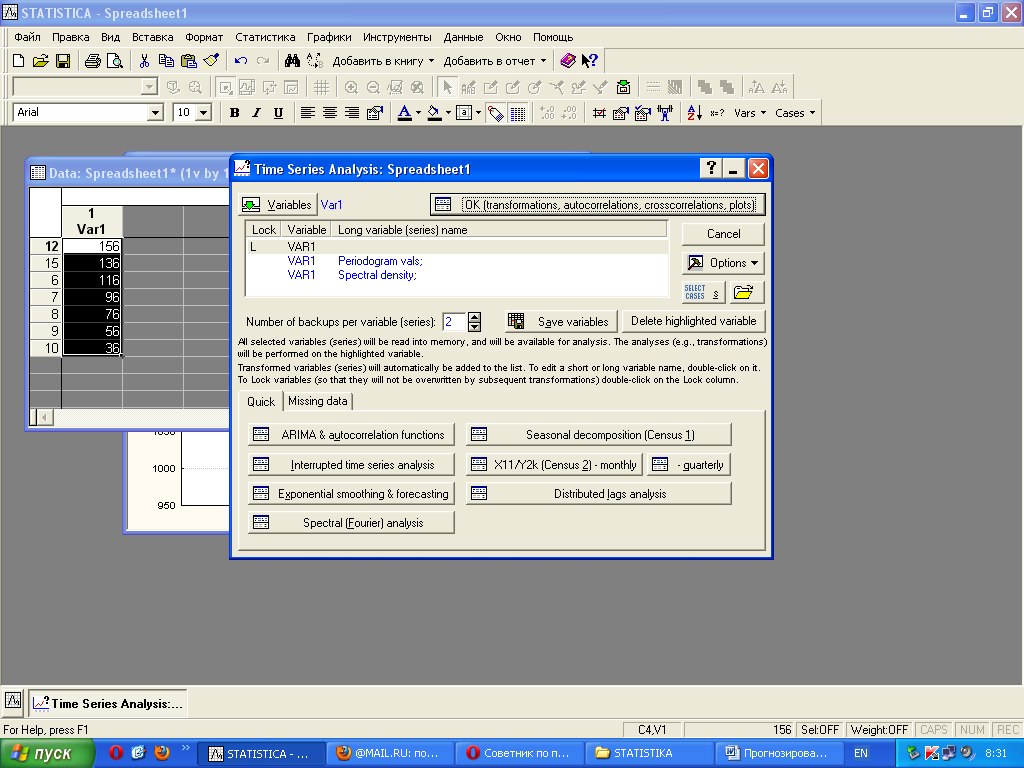1024x768 pixels.
Task: Open font color dropdown arrow
Action: 418,113
